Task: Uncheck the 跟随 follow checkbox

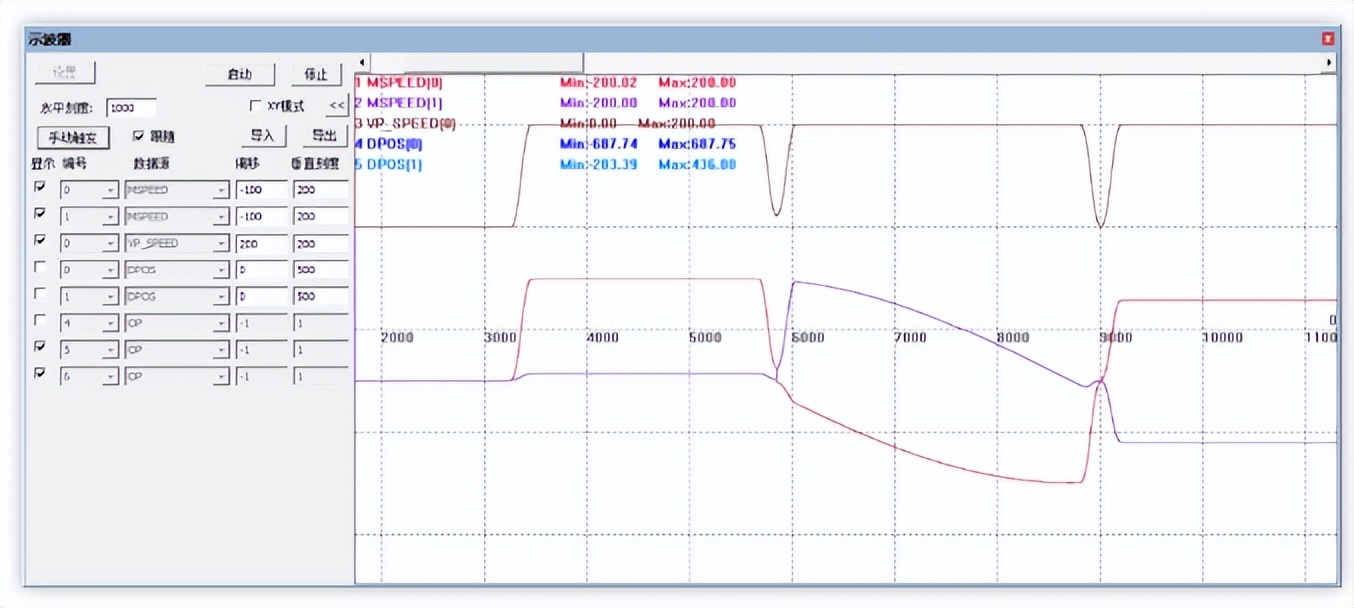Action: 139,136
